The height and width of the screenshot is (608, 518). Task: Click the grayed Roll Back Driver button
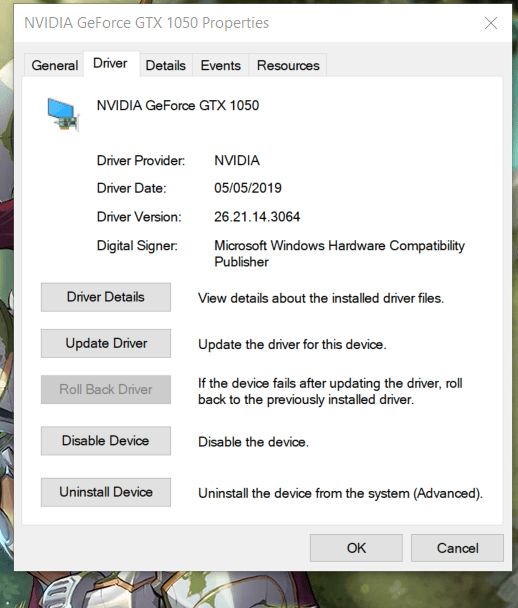point(106,389)
